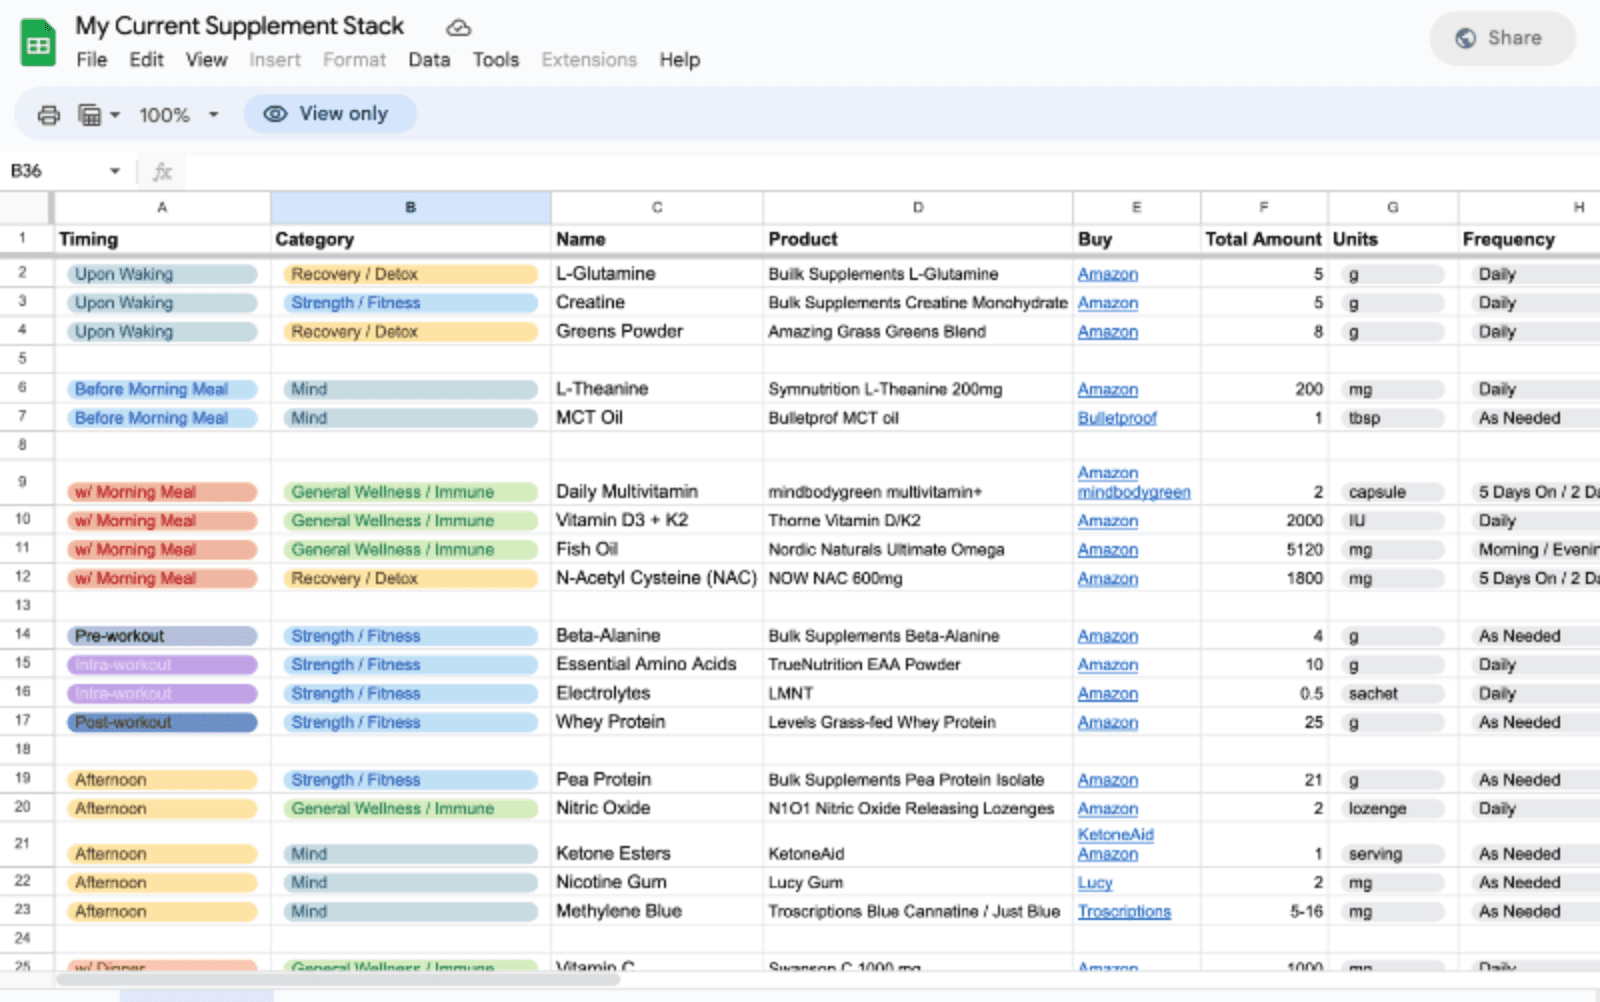Open the Troscriptions link for Methylene Blue
Image resolution: width=1600 pixels, height=1002 pixels.
(1124, 912)
